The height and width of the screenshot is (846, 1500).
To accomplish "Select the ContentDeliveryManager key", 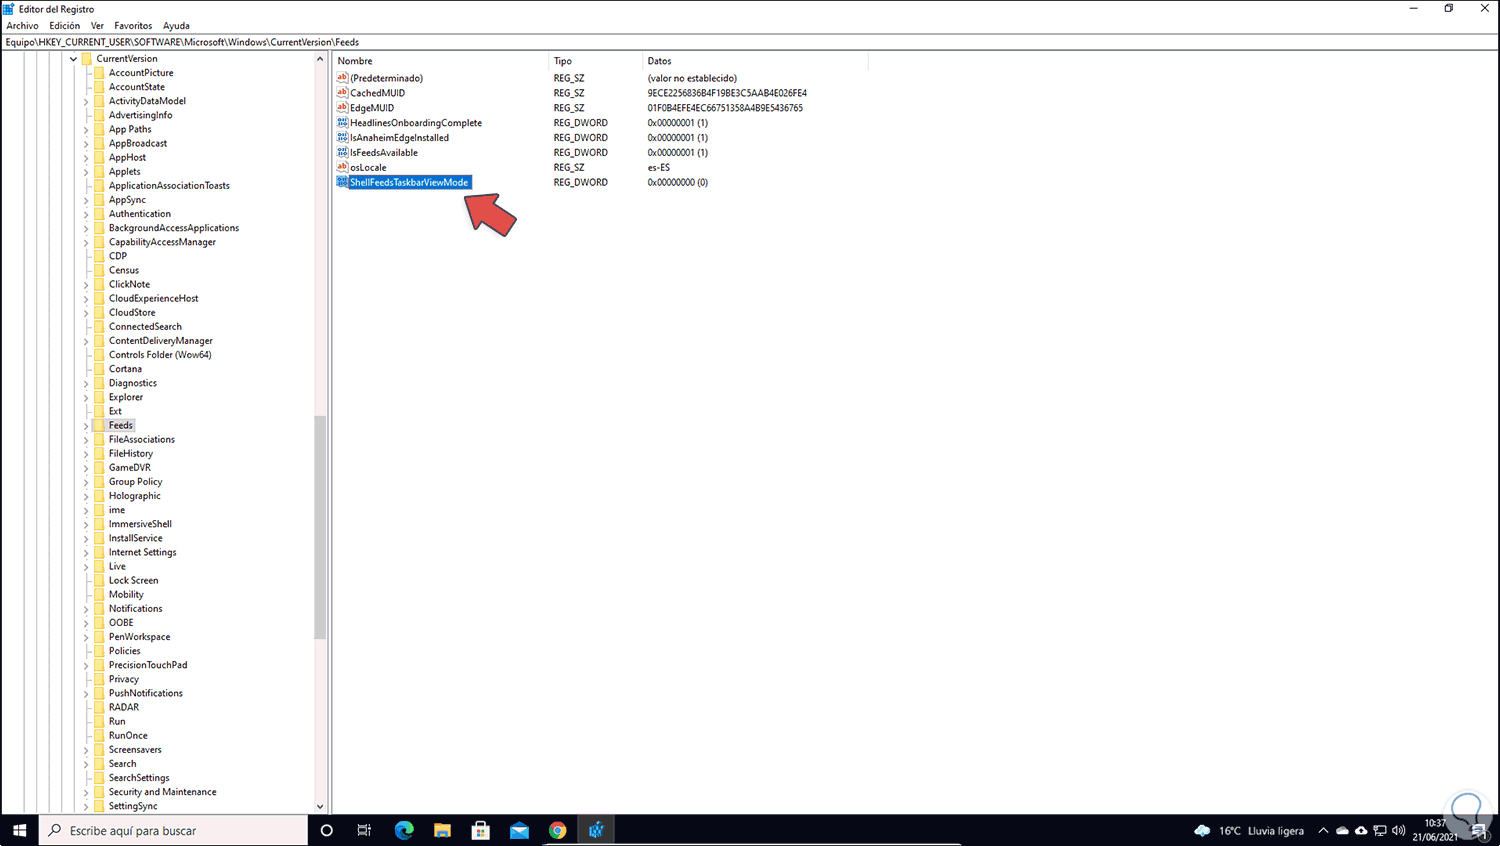I will (x=160, y=341).
